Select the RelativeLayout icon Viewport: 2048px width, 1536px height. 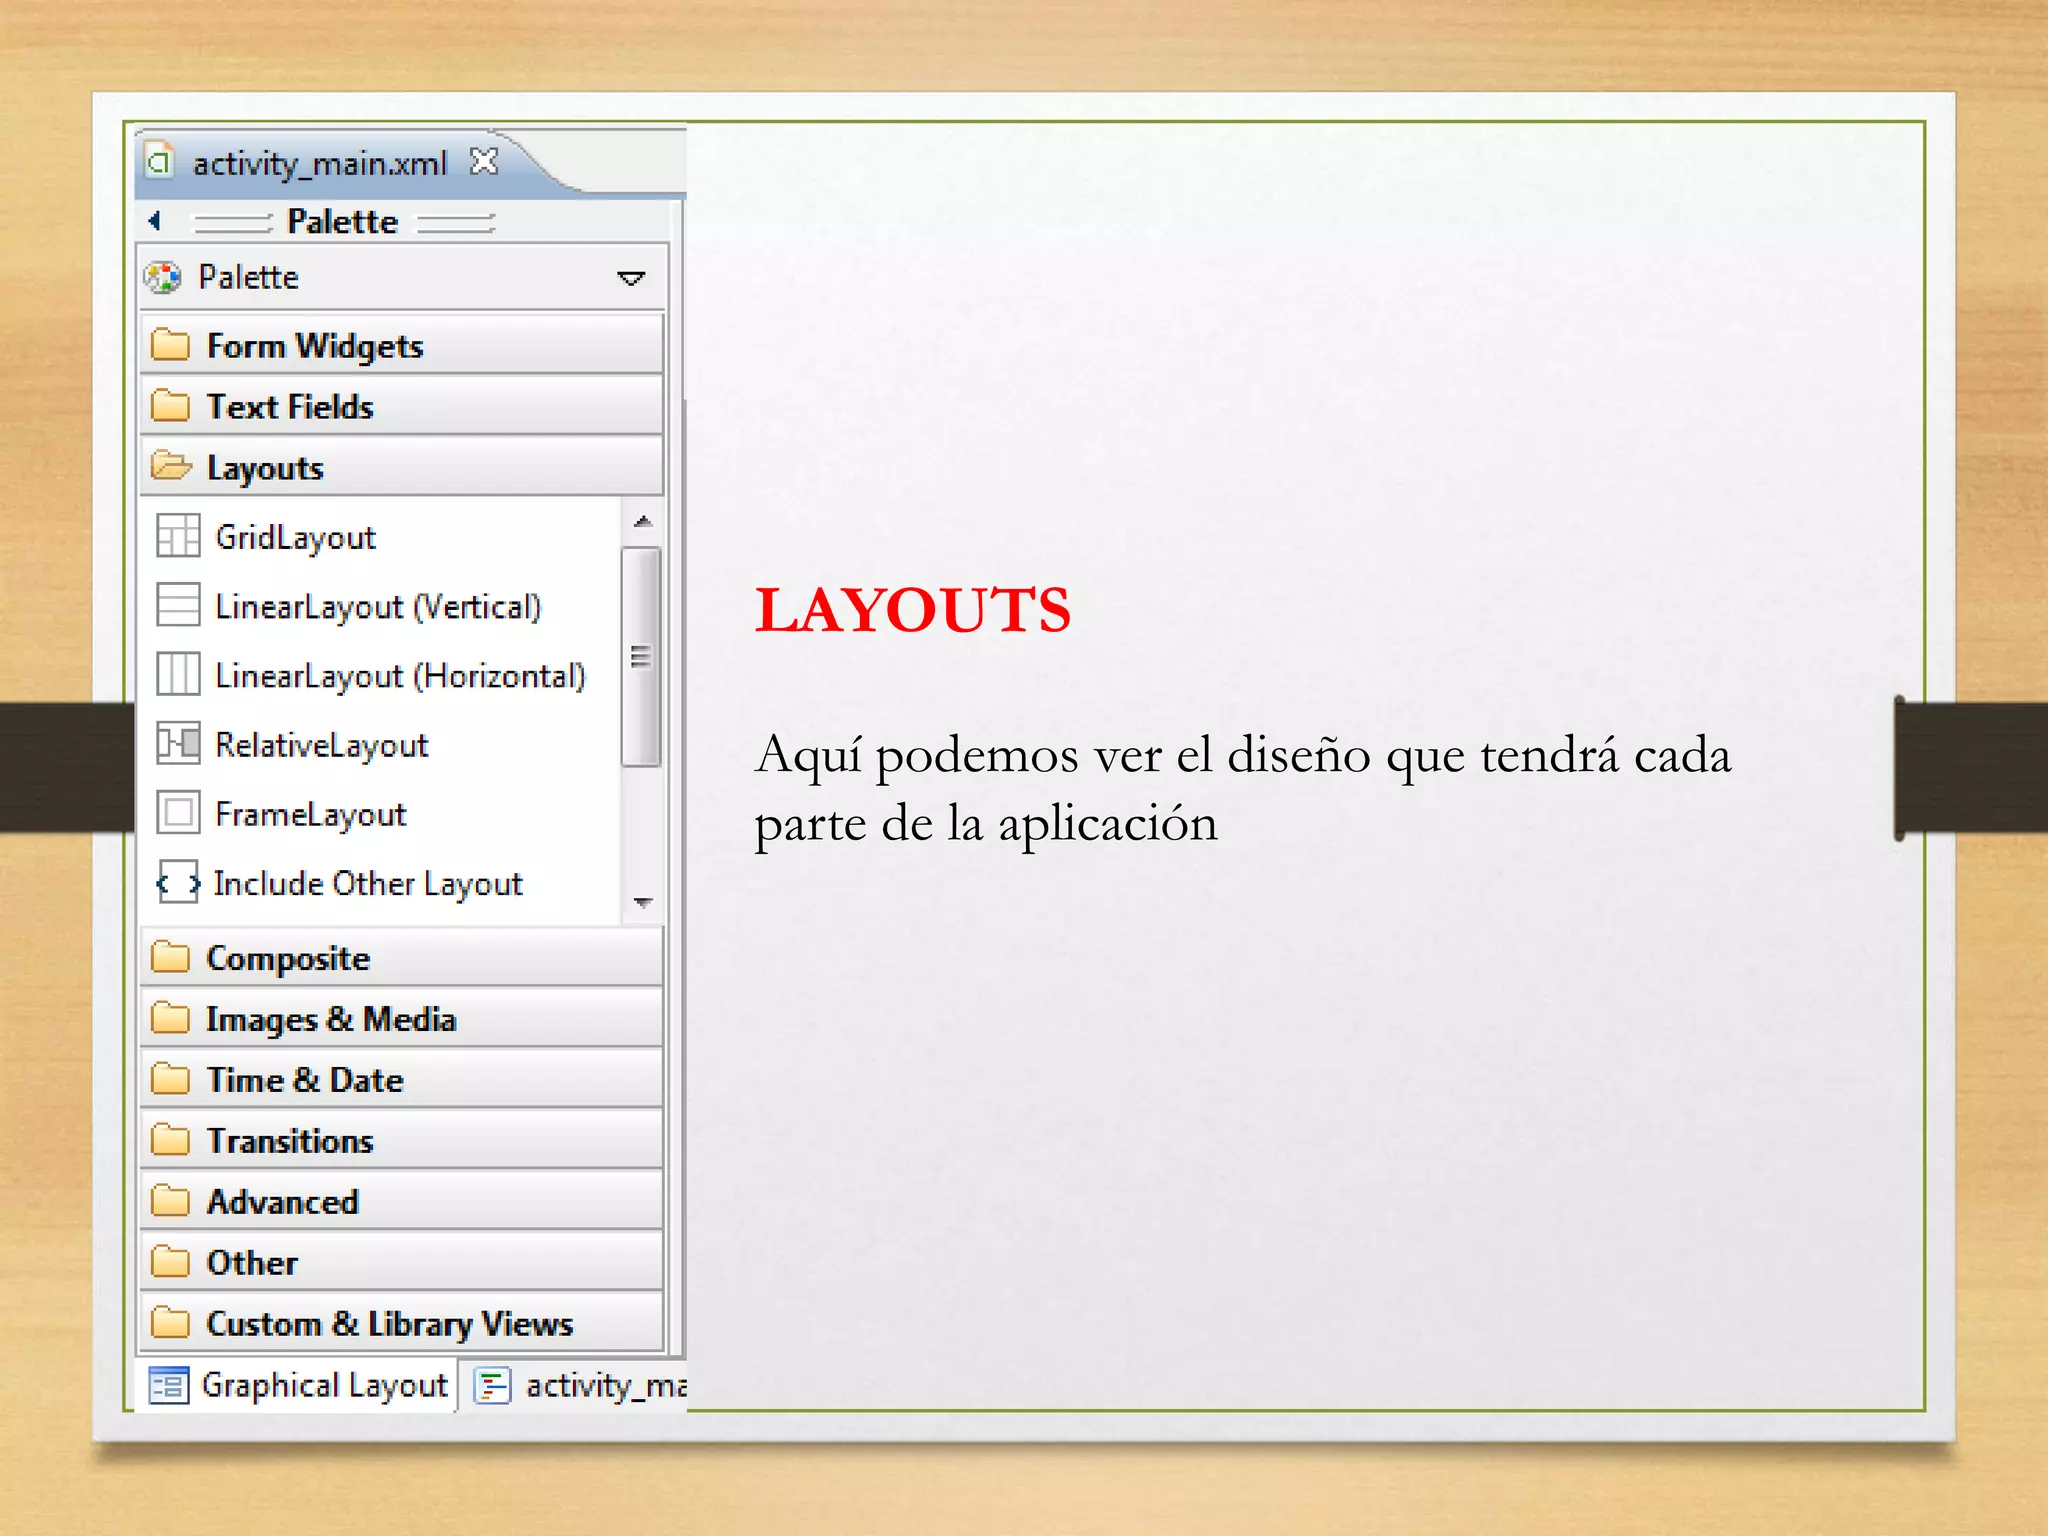tap(178, 743)
